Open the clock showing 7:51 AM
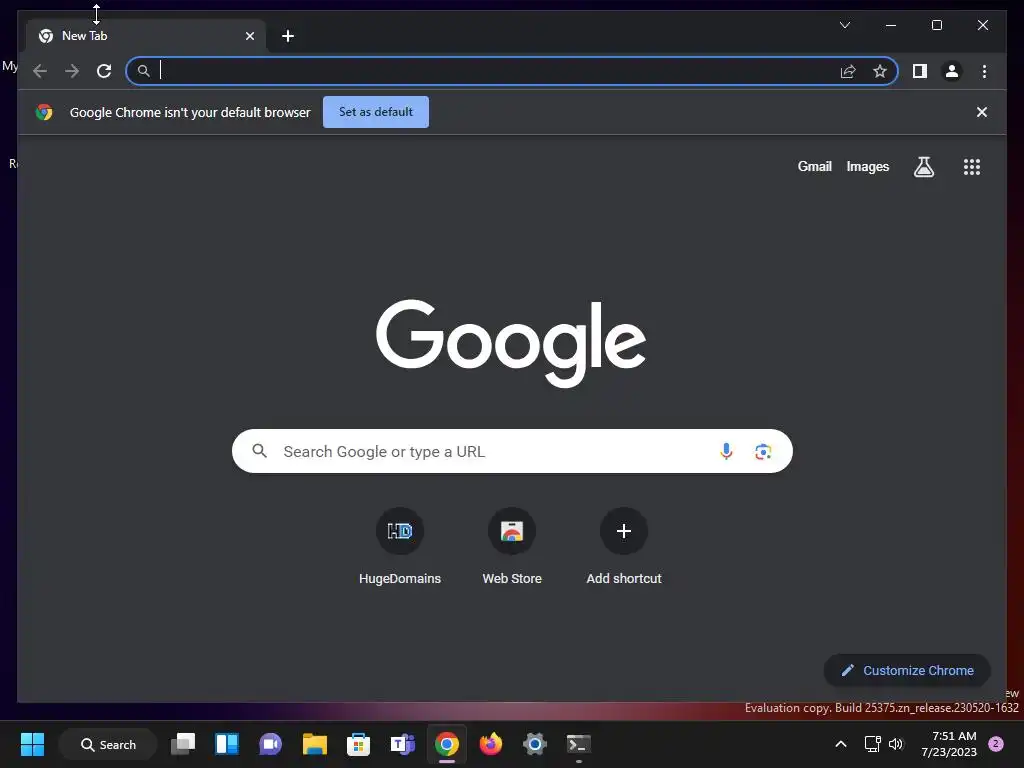Image resolution: width=1024 pixels, height=768 pixels. tap(949, 744)
